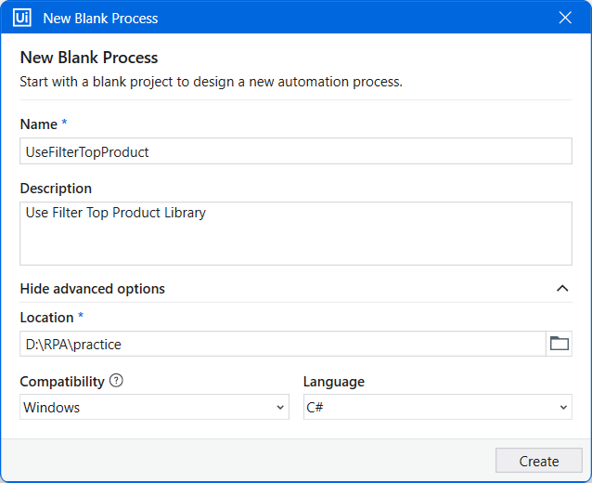This screenshot has height=483, width=592.
Task: Focus the Location path field
Action: pos(283,344)
